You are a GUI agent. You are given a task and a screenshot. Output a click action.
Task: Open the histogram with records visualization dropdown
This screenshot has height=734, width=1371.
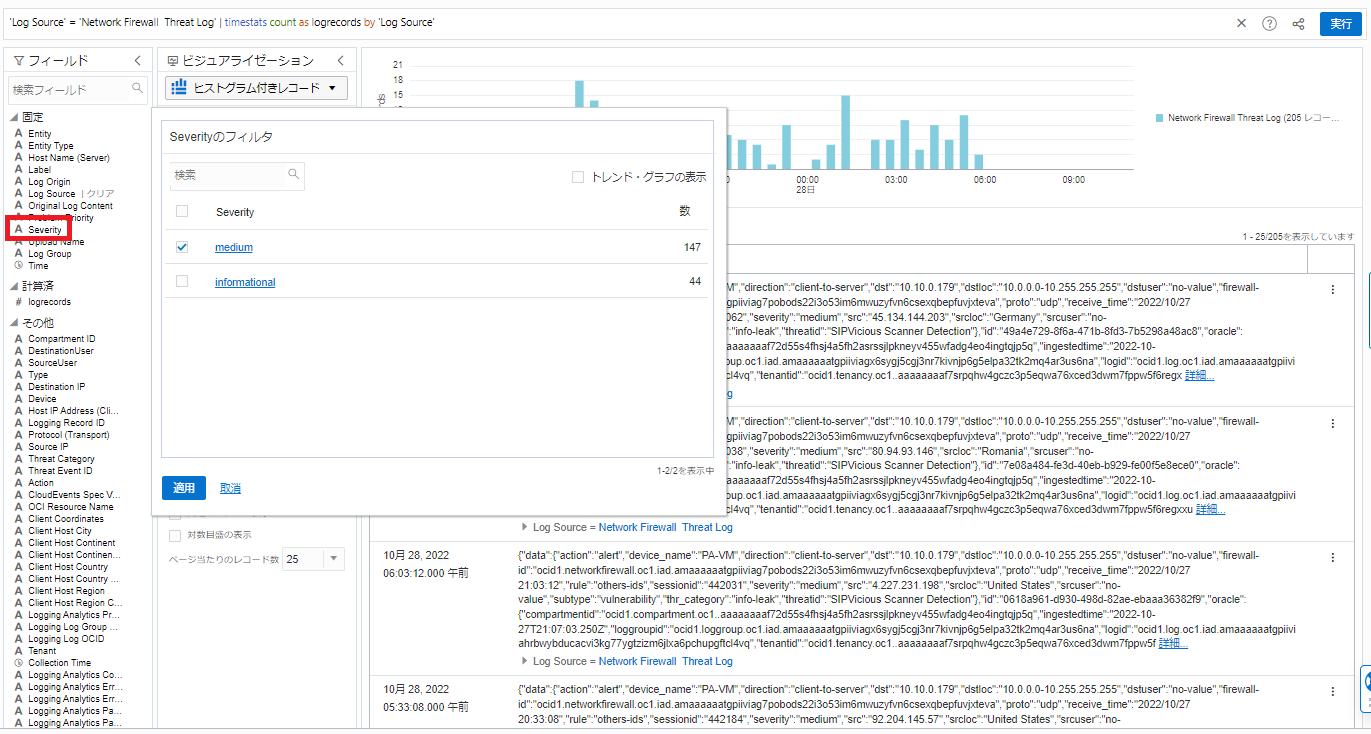point(256,88)
